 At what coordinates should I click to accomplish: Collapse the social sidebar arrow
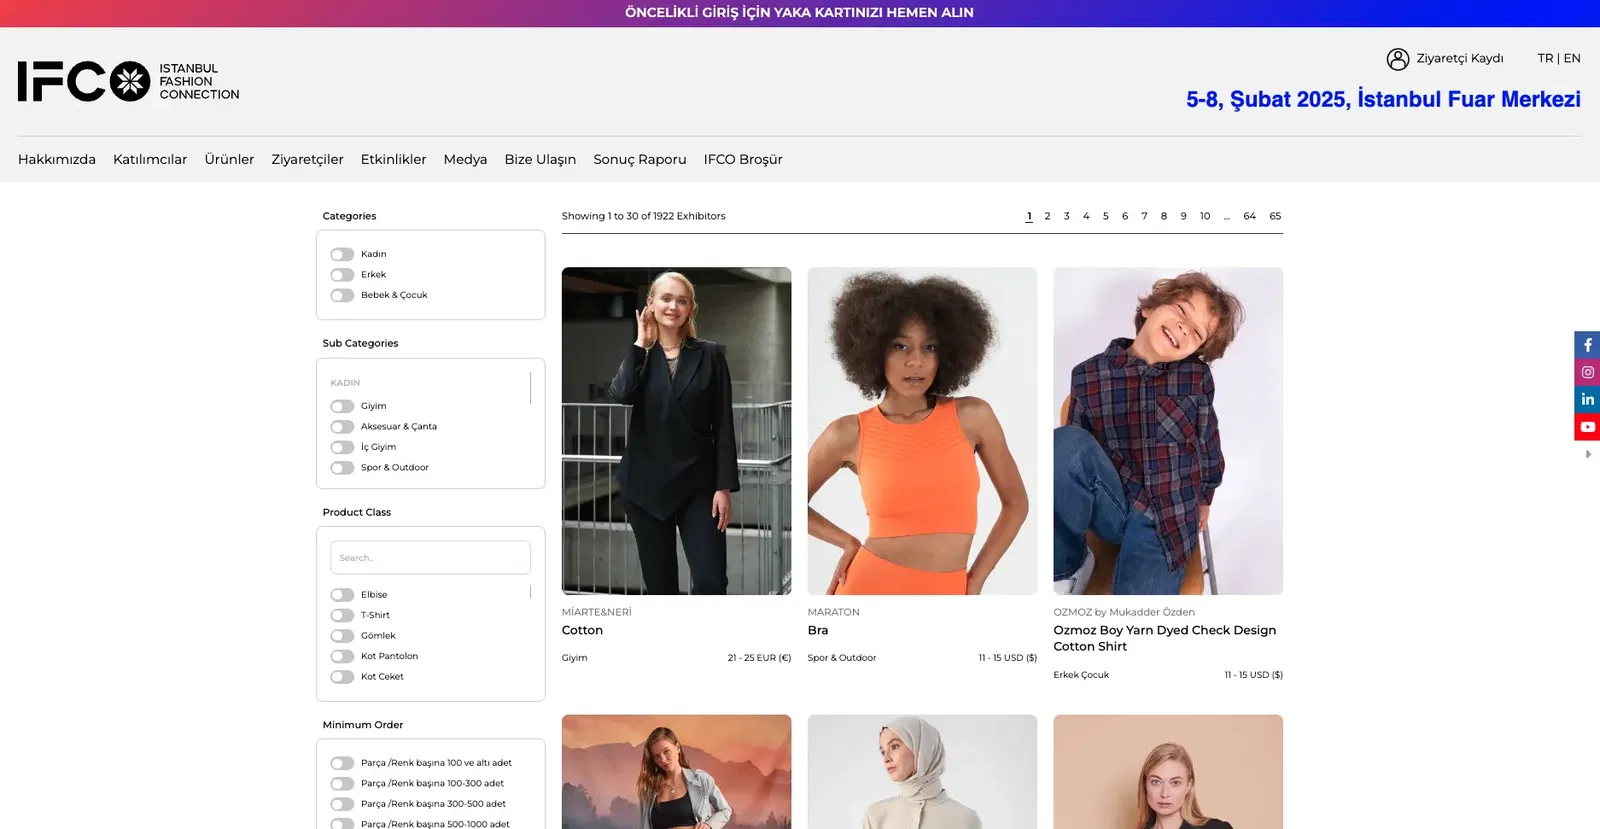1588,454
